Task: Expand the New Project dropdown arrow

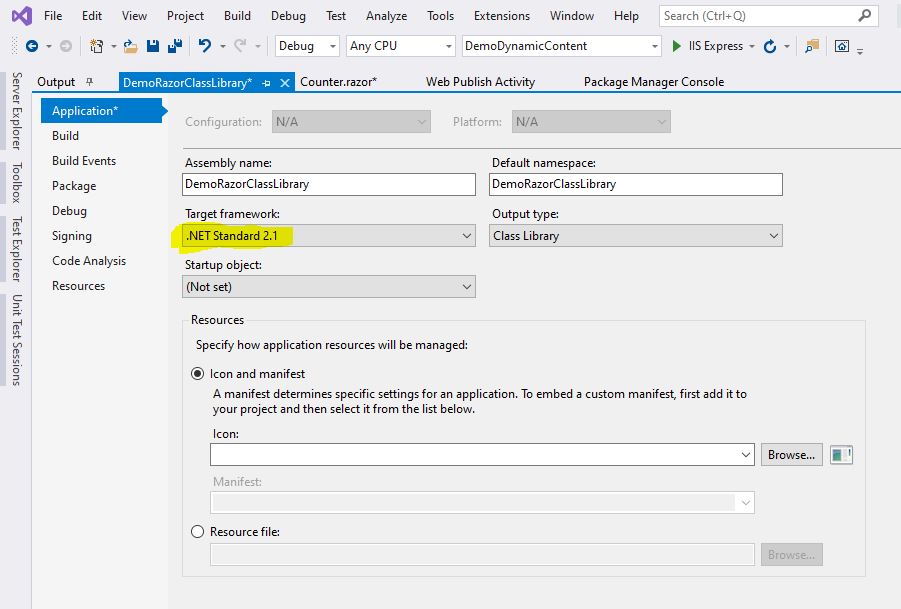Action: coord(113,47)
